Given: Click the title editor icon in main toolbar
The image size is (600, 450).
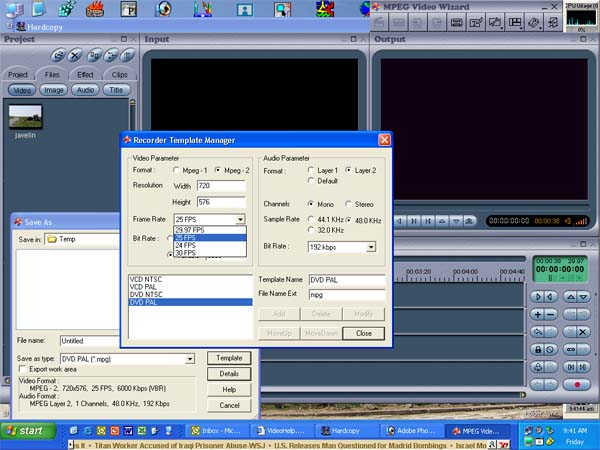Looking at the screenshot, I should click(x=476, y=23).
